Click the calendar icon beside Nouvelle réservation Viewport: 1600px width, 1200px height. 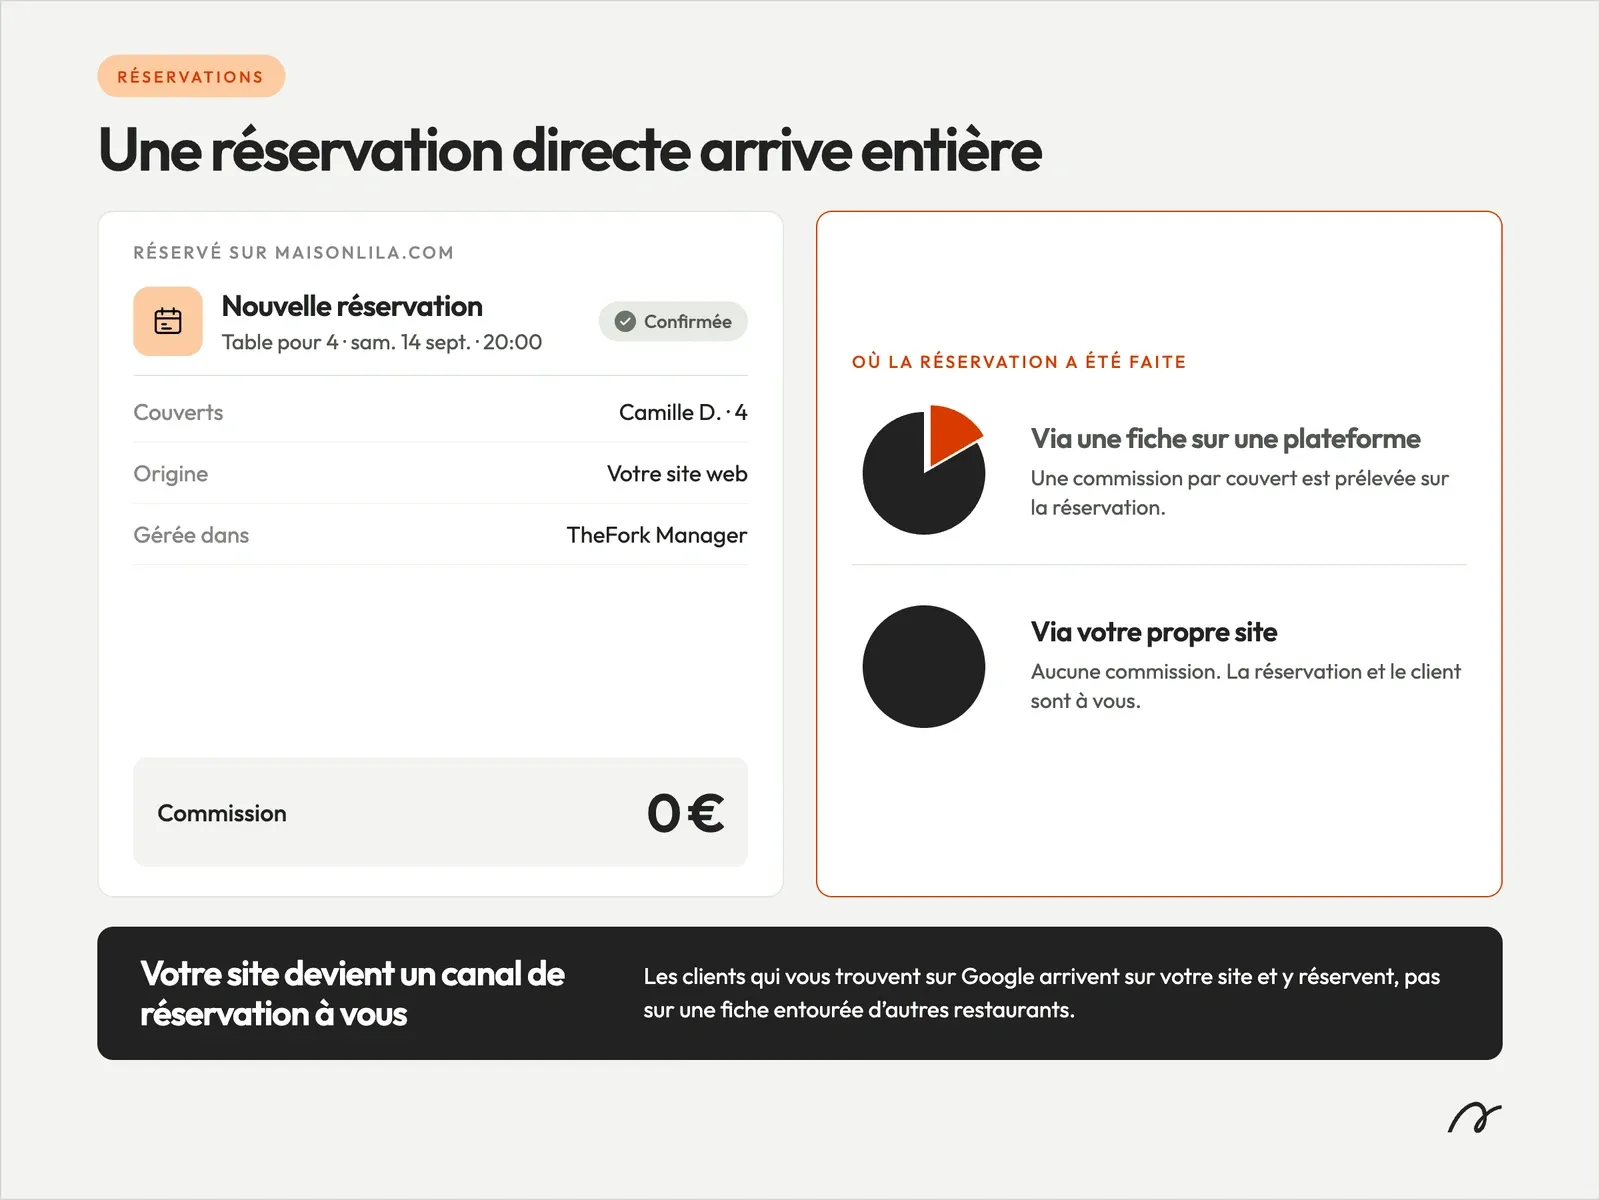[x=168, y=321]
